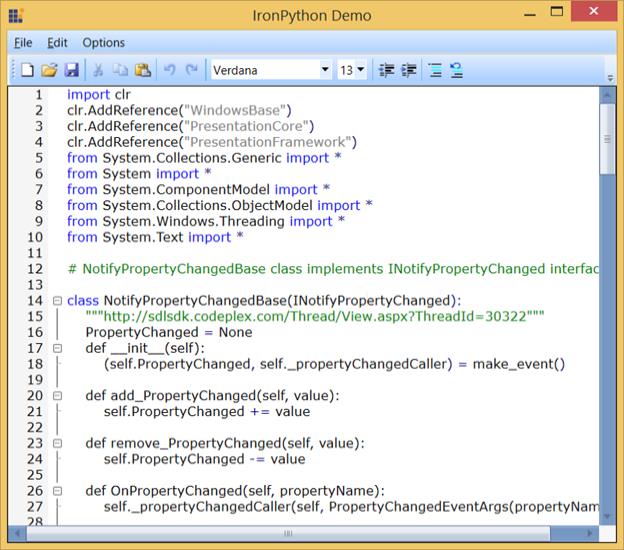
Task: Click the "PresentationFramework" string on line 4
Action: pos(267,142)
